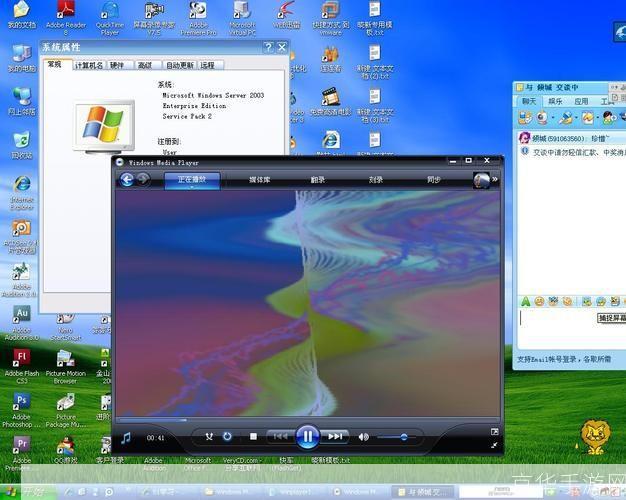Click the yellow lion desktop mascot

595,437
